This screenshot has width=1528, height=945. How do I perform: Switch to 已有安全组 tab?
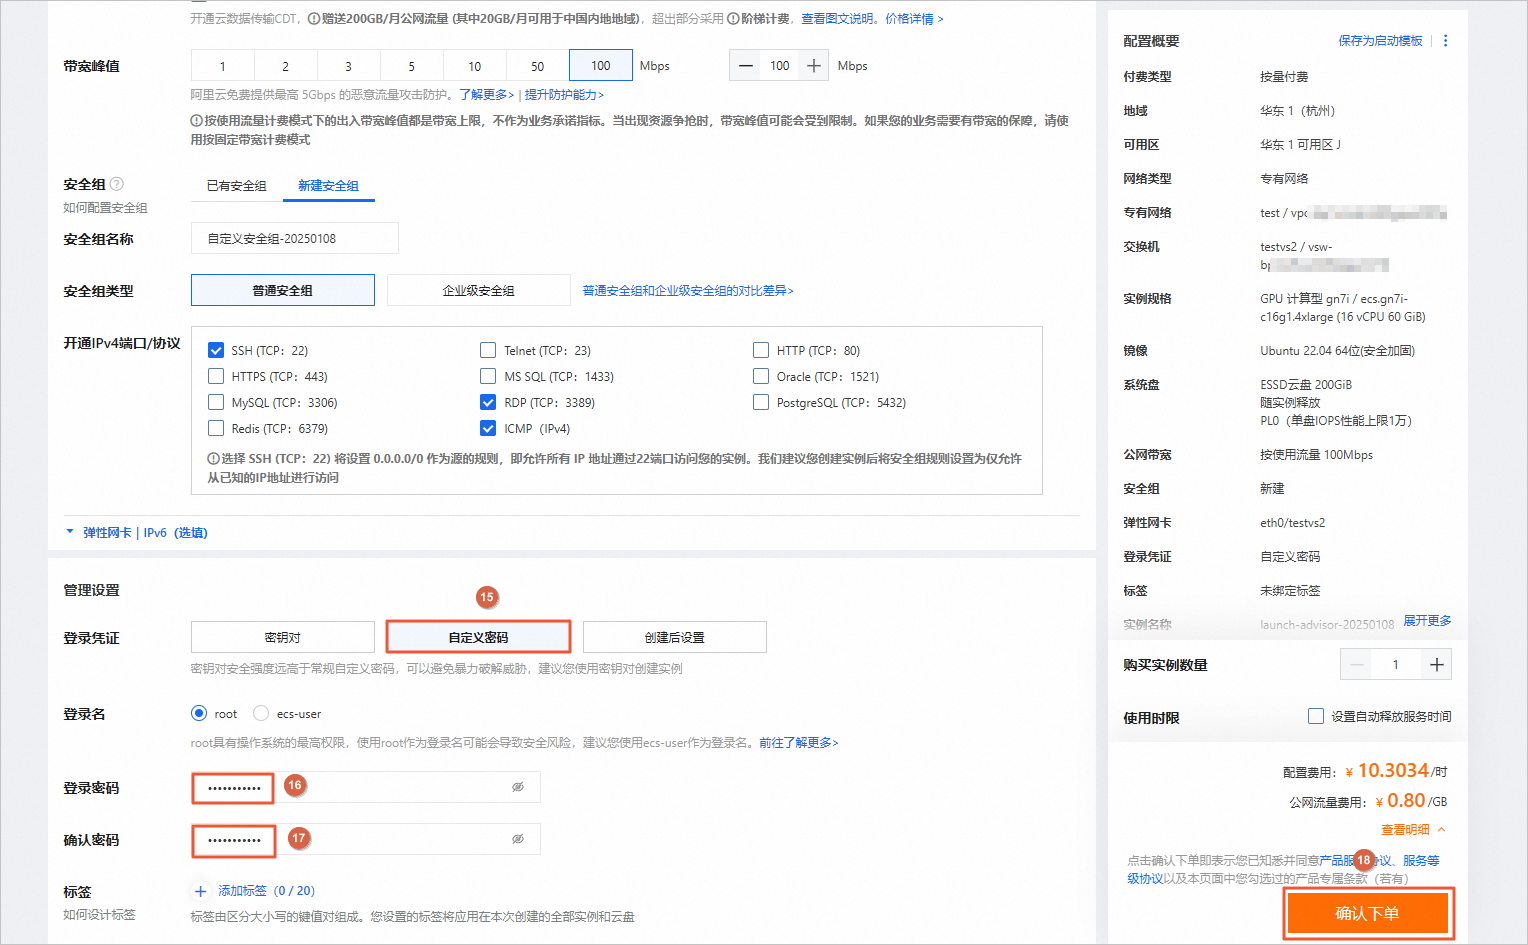237,186
